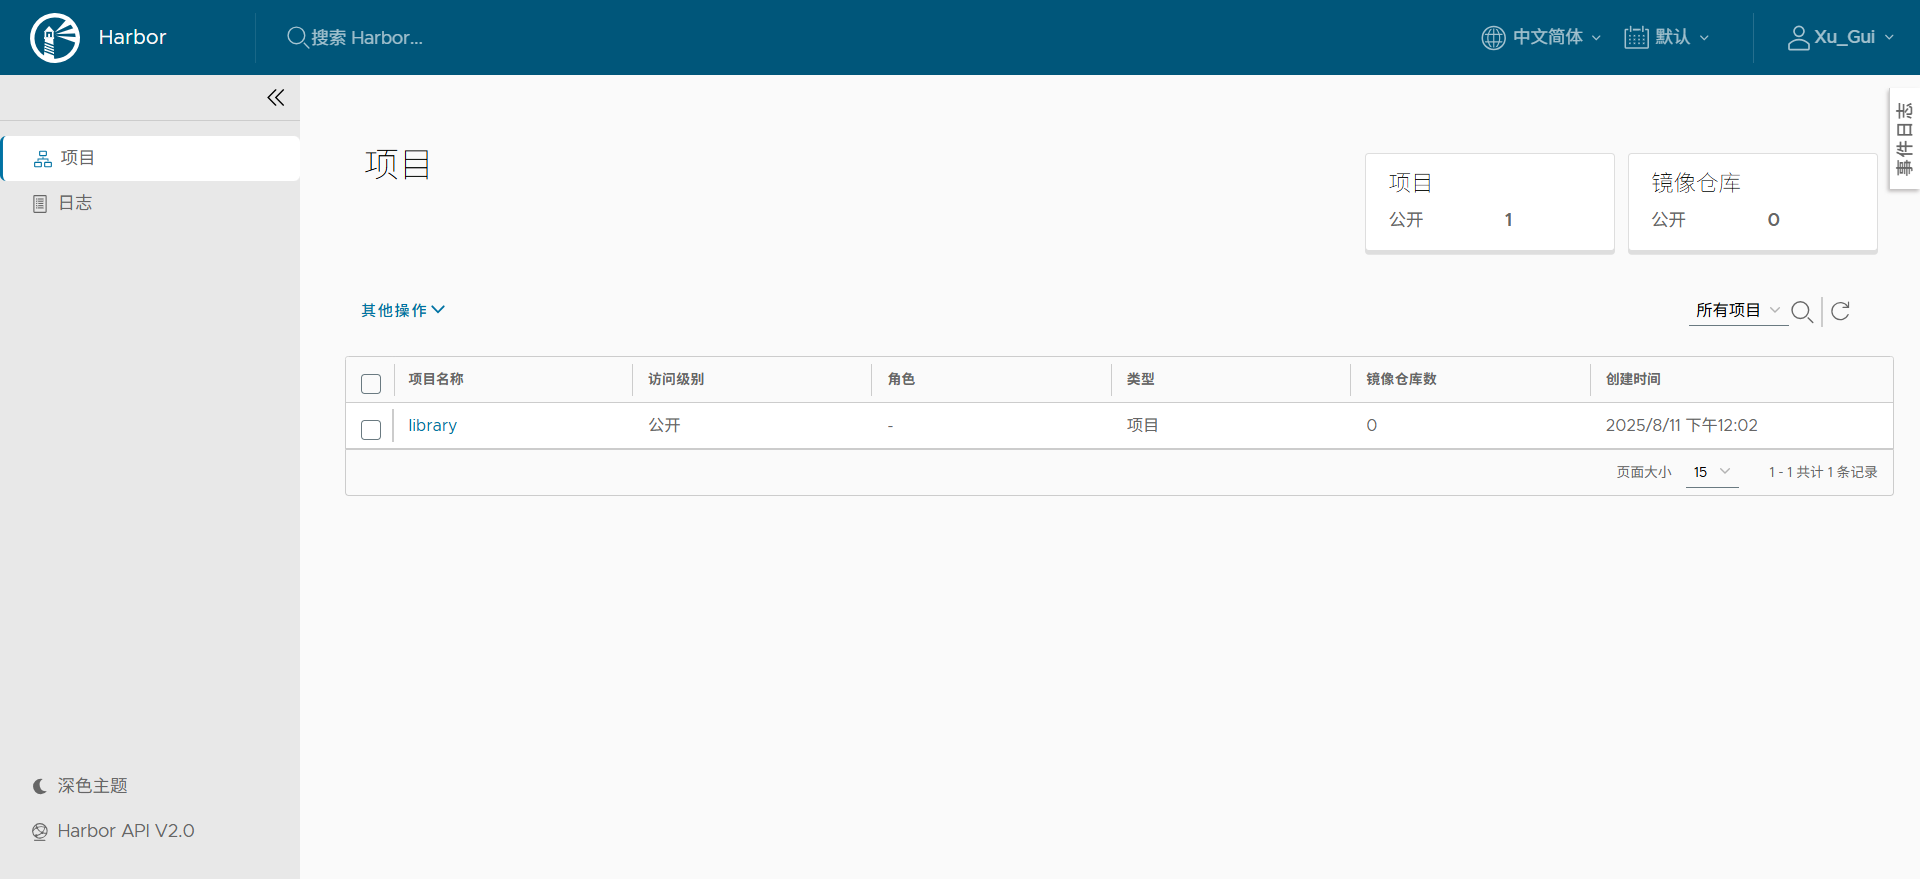Check the library project row checkbox
This screenshot has width=1920, height=879.
(x=371, y=429)
